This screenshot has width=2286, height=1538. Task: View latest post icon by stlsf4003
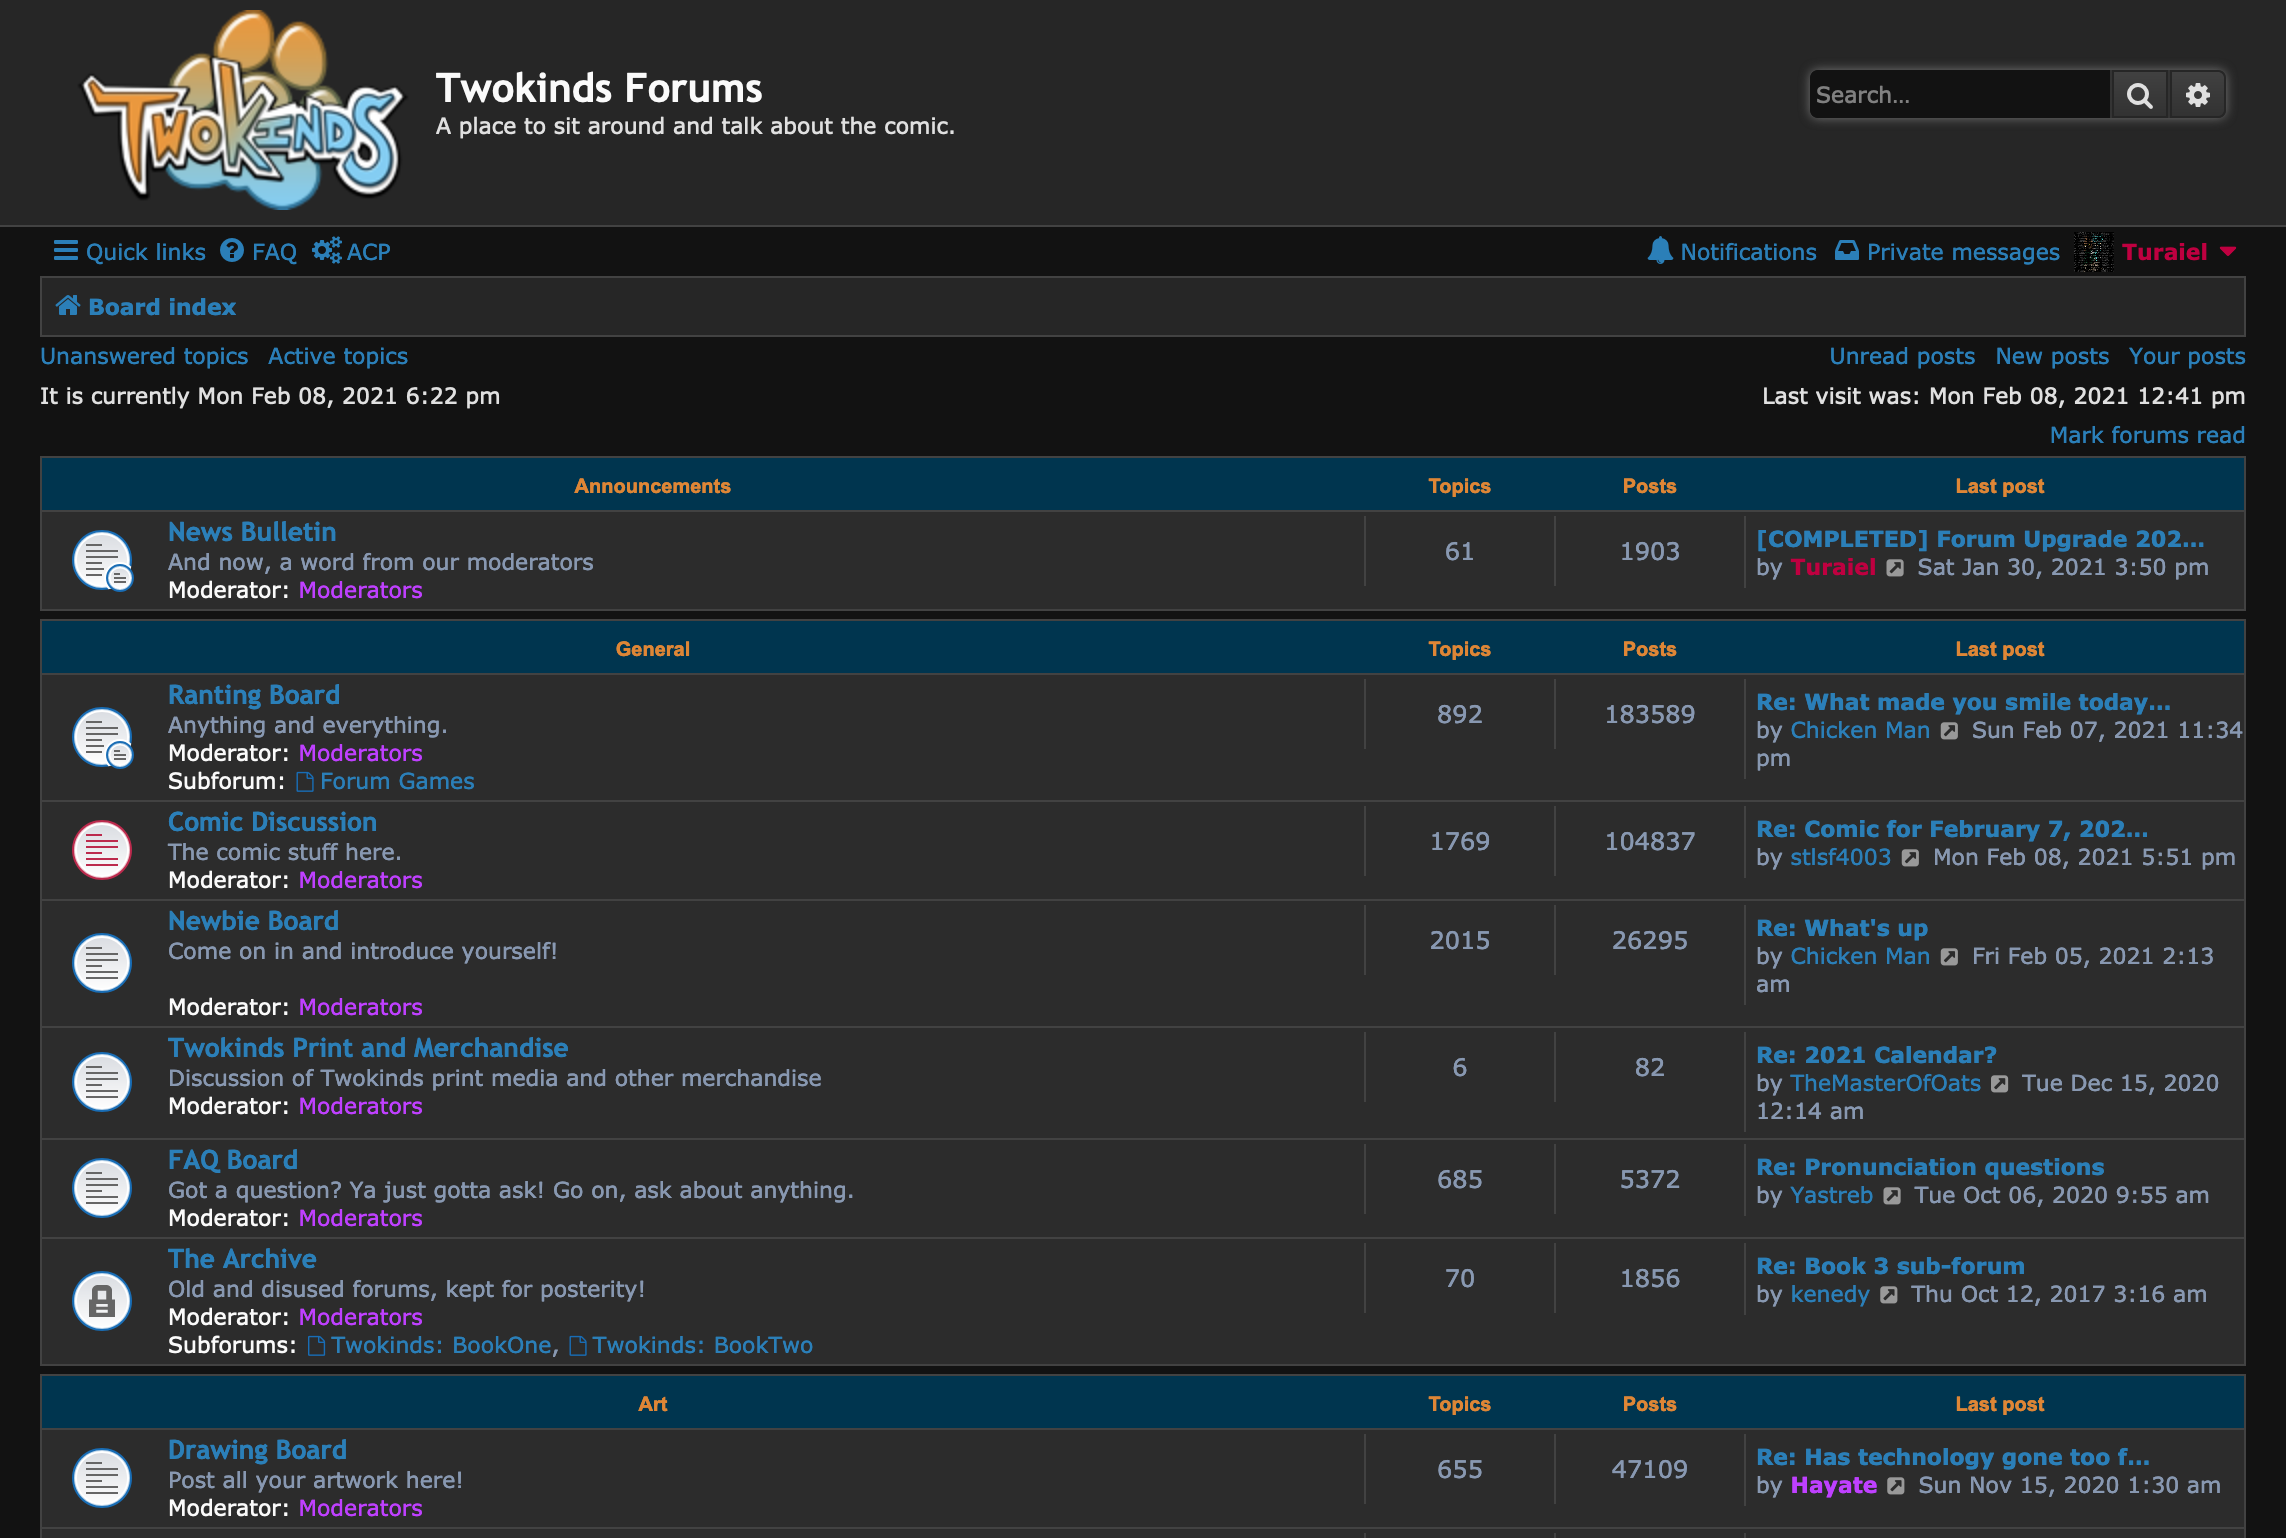point(1910,858)
